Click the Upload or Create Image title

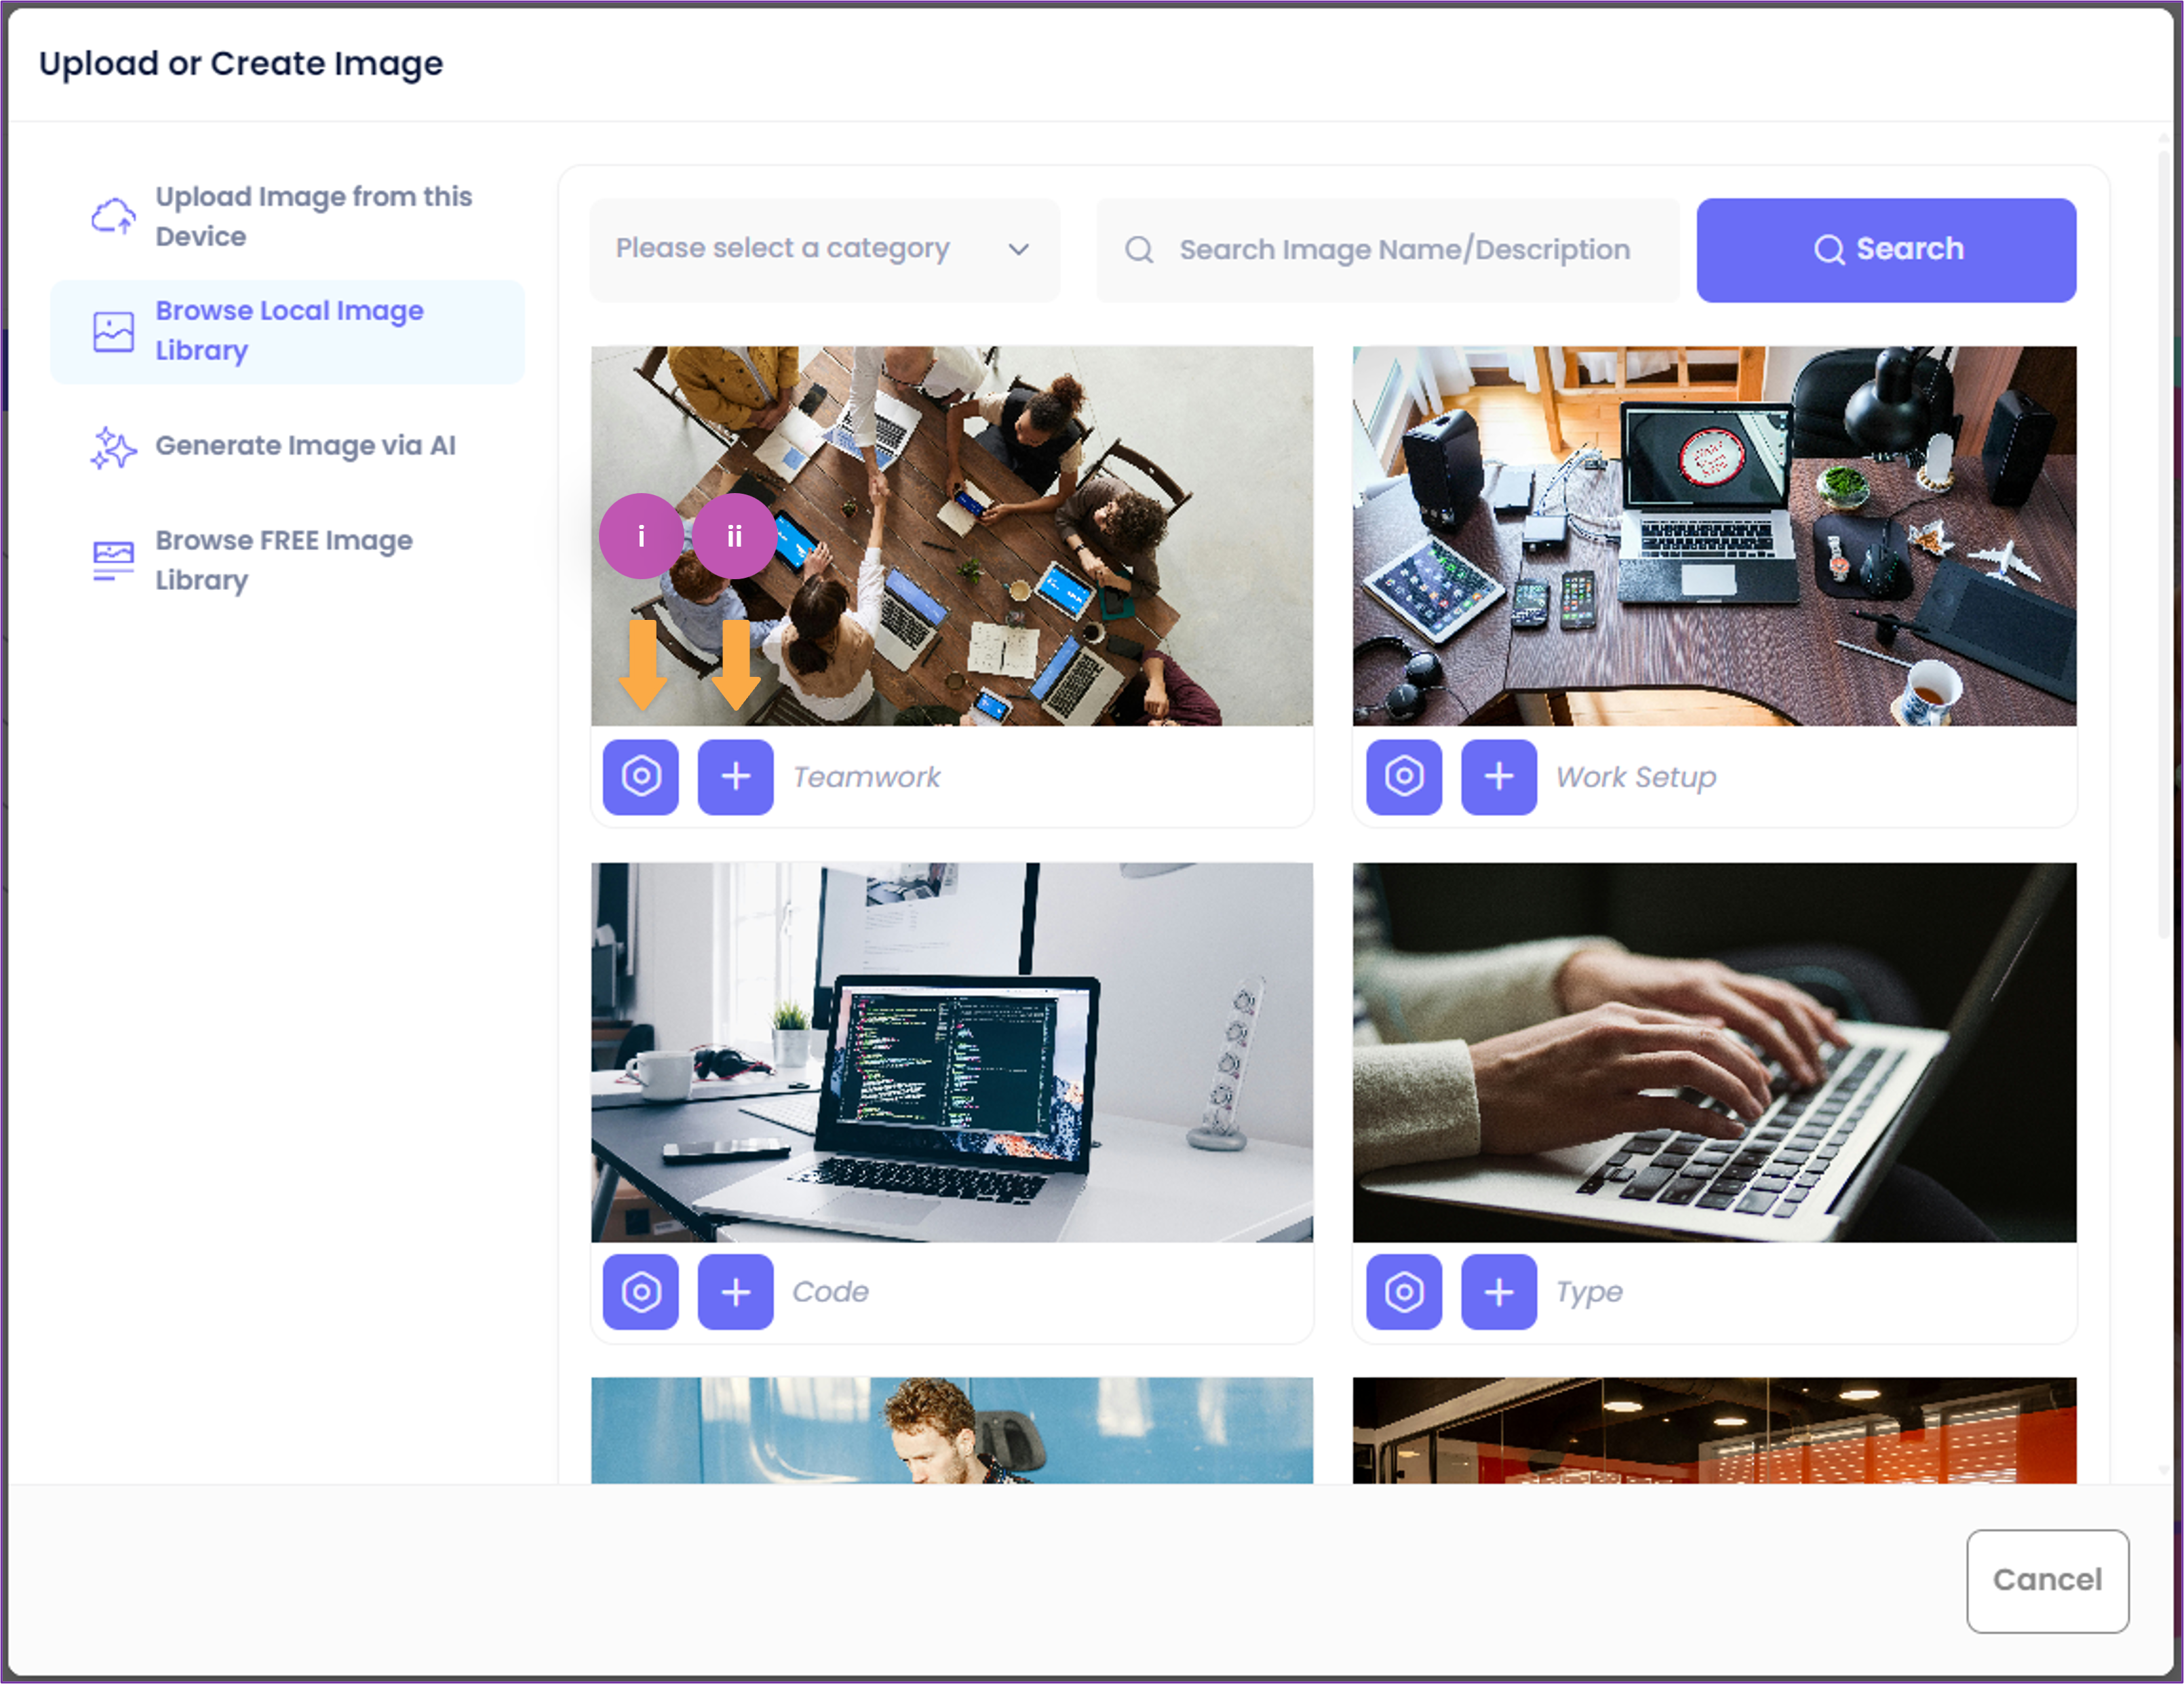pyautogui.click(x=241, y=63)
